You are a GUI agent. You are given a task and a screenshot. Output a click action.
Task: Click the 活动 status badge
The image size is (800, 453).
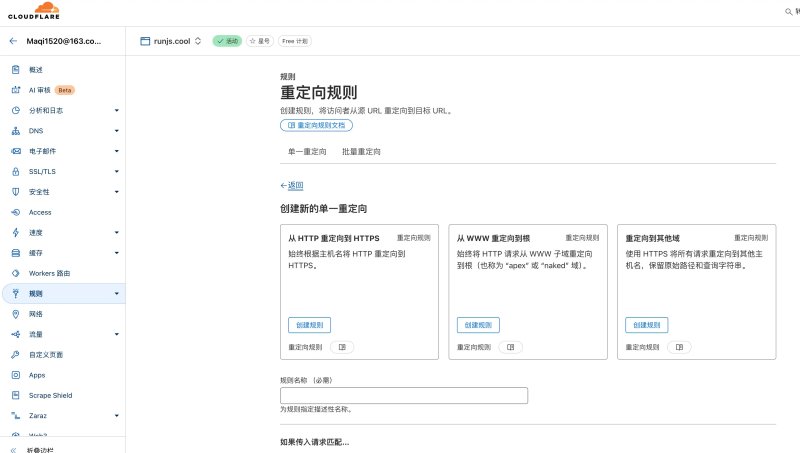coord(227,41)
